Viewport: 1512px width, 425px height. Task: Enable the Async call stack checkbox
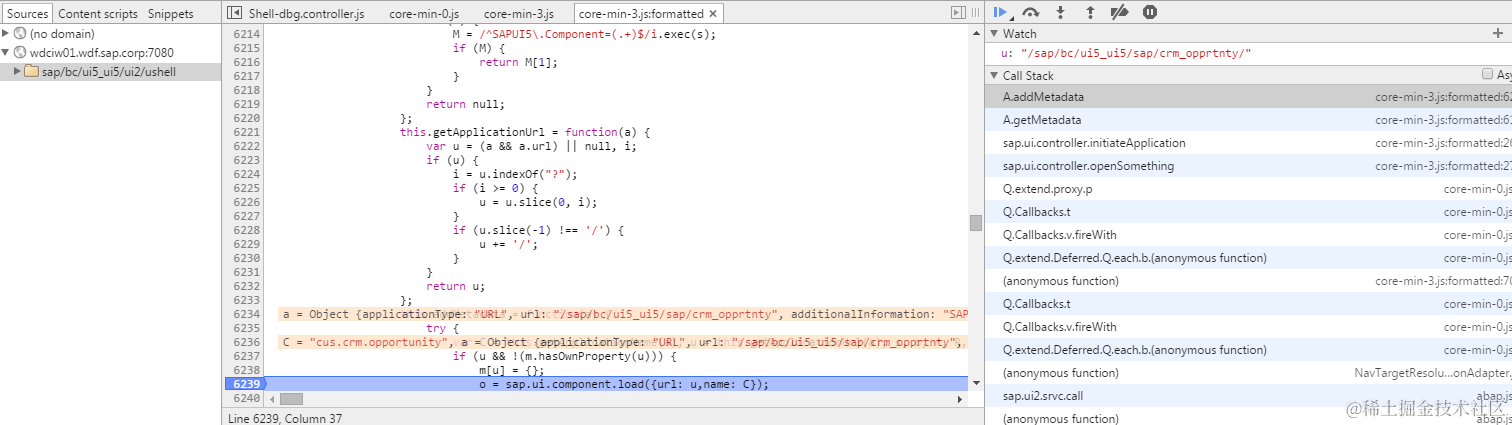(1488, 75)
